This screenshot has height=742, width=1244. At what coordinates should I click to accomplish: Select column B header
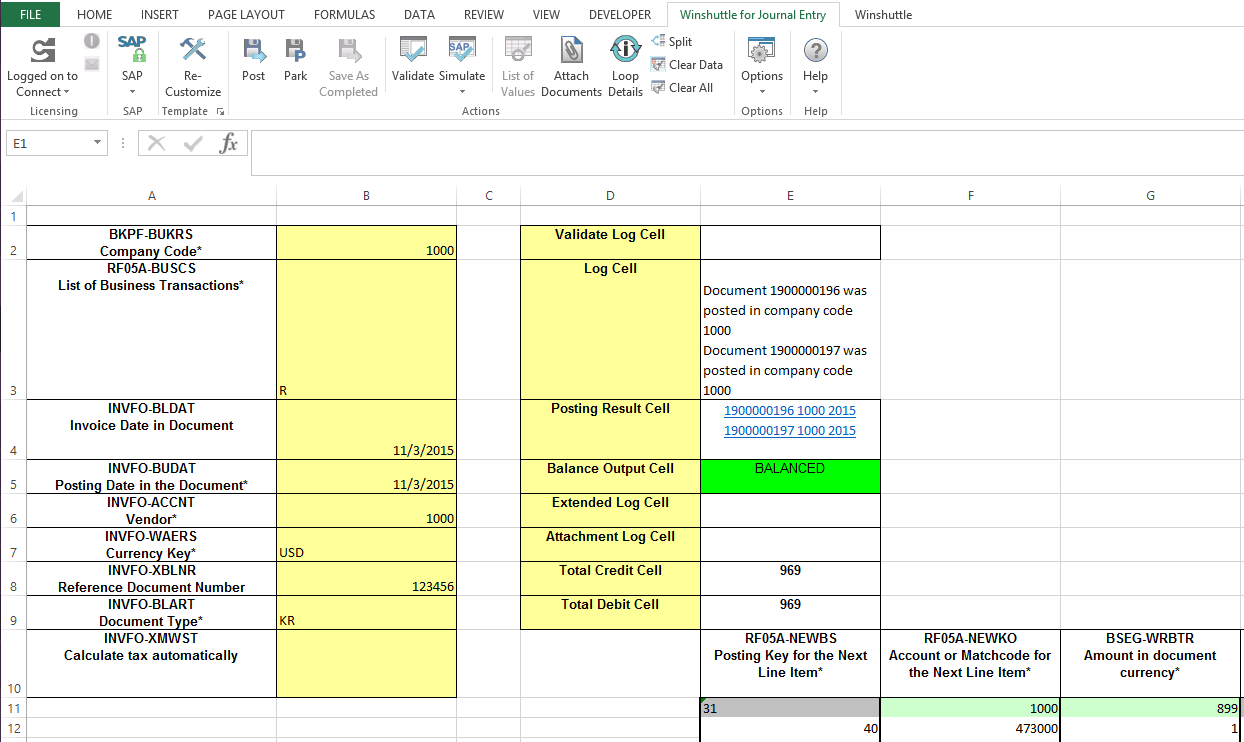click(x=366, y=196)
